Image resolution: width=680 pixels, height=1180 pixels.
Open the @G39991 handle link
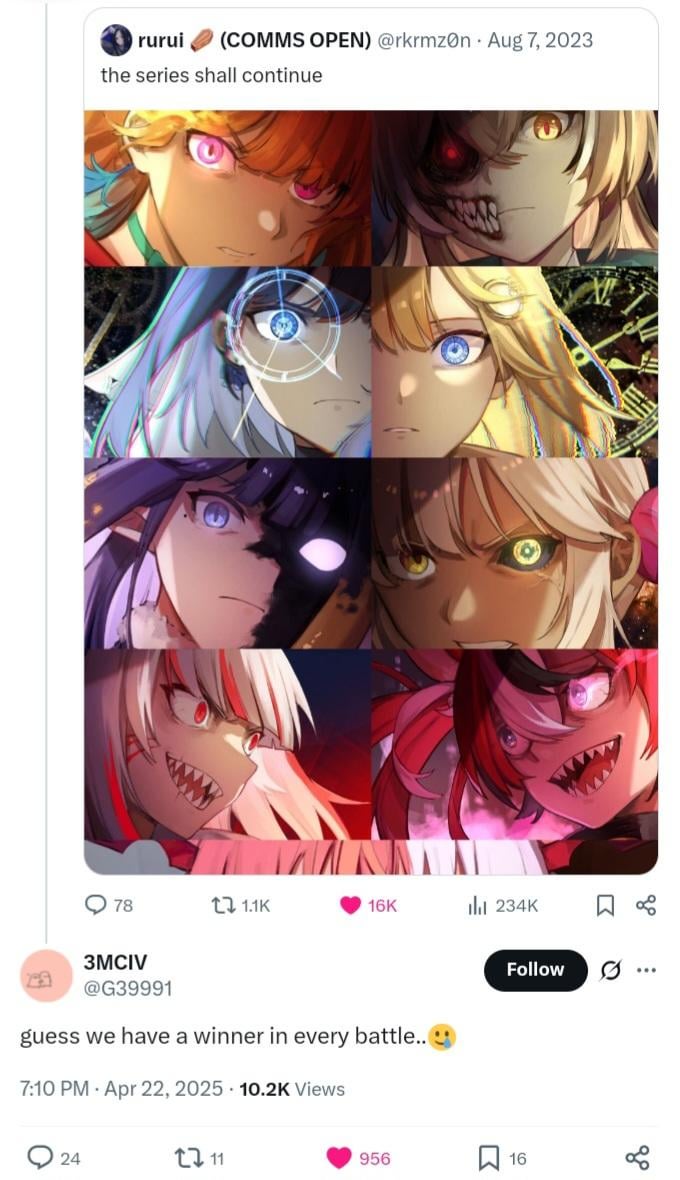tap(127, 988)
